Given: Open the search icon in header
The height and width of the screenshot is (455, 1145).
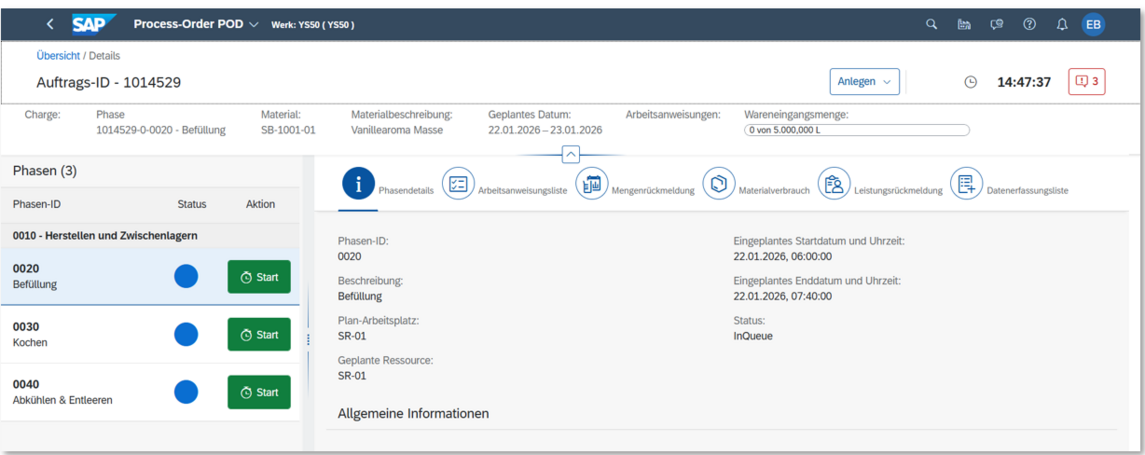Looking at the screenshot, I should click(931, 24).
